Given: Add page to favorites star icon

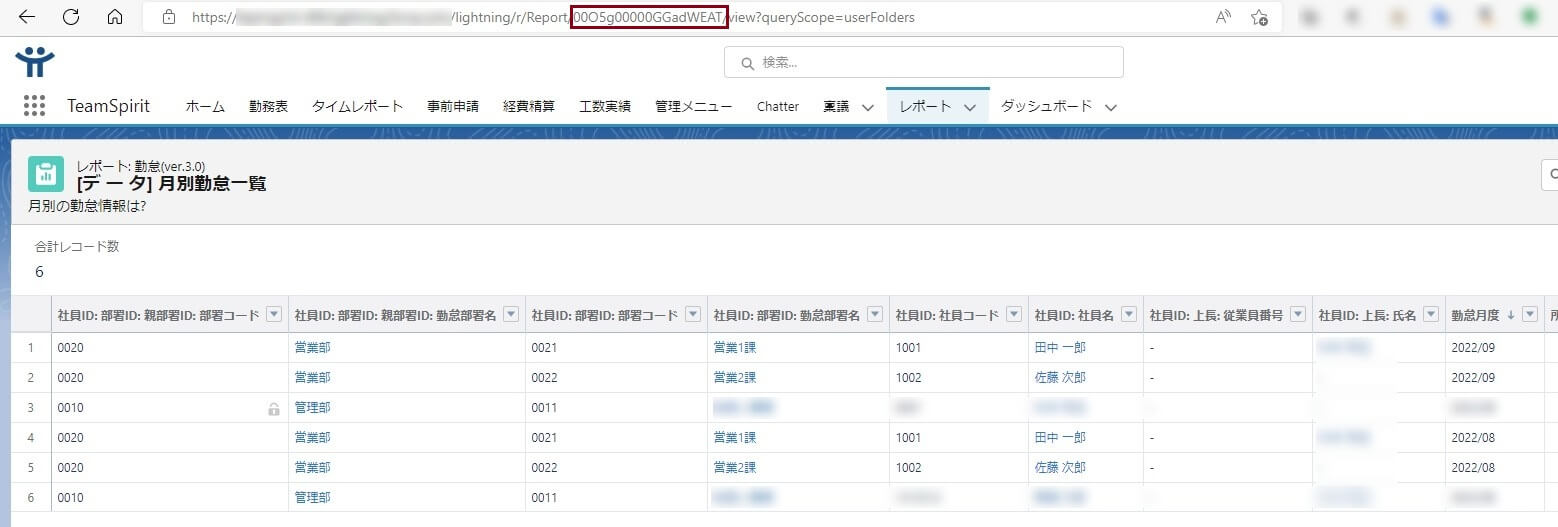Looking at the screenshot, I should [x=1260, y=17].
